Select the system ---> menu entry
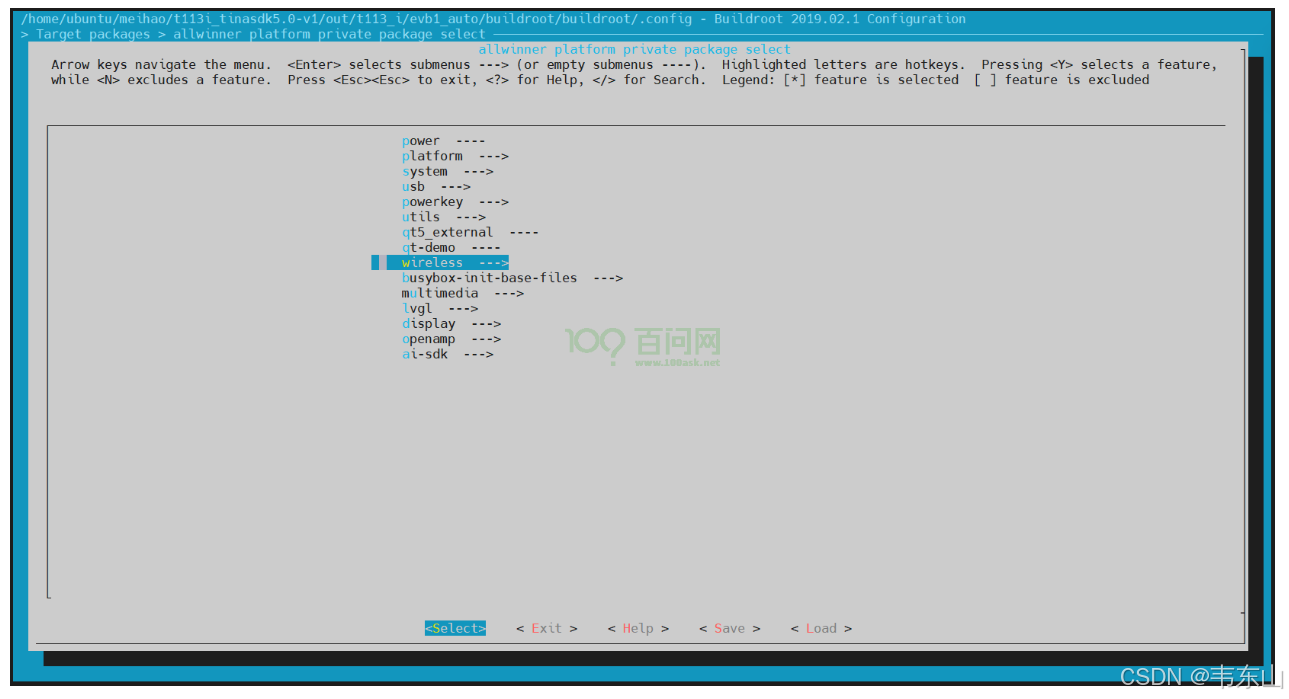This screenshot has width=1289, height=699. pos(447,171)
